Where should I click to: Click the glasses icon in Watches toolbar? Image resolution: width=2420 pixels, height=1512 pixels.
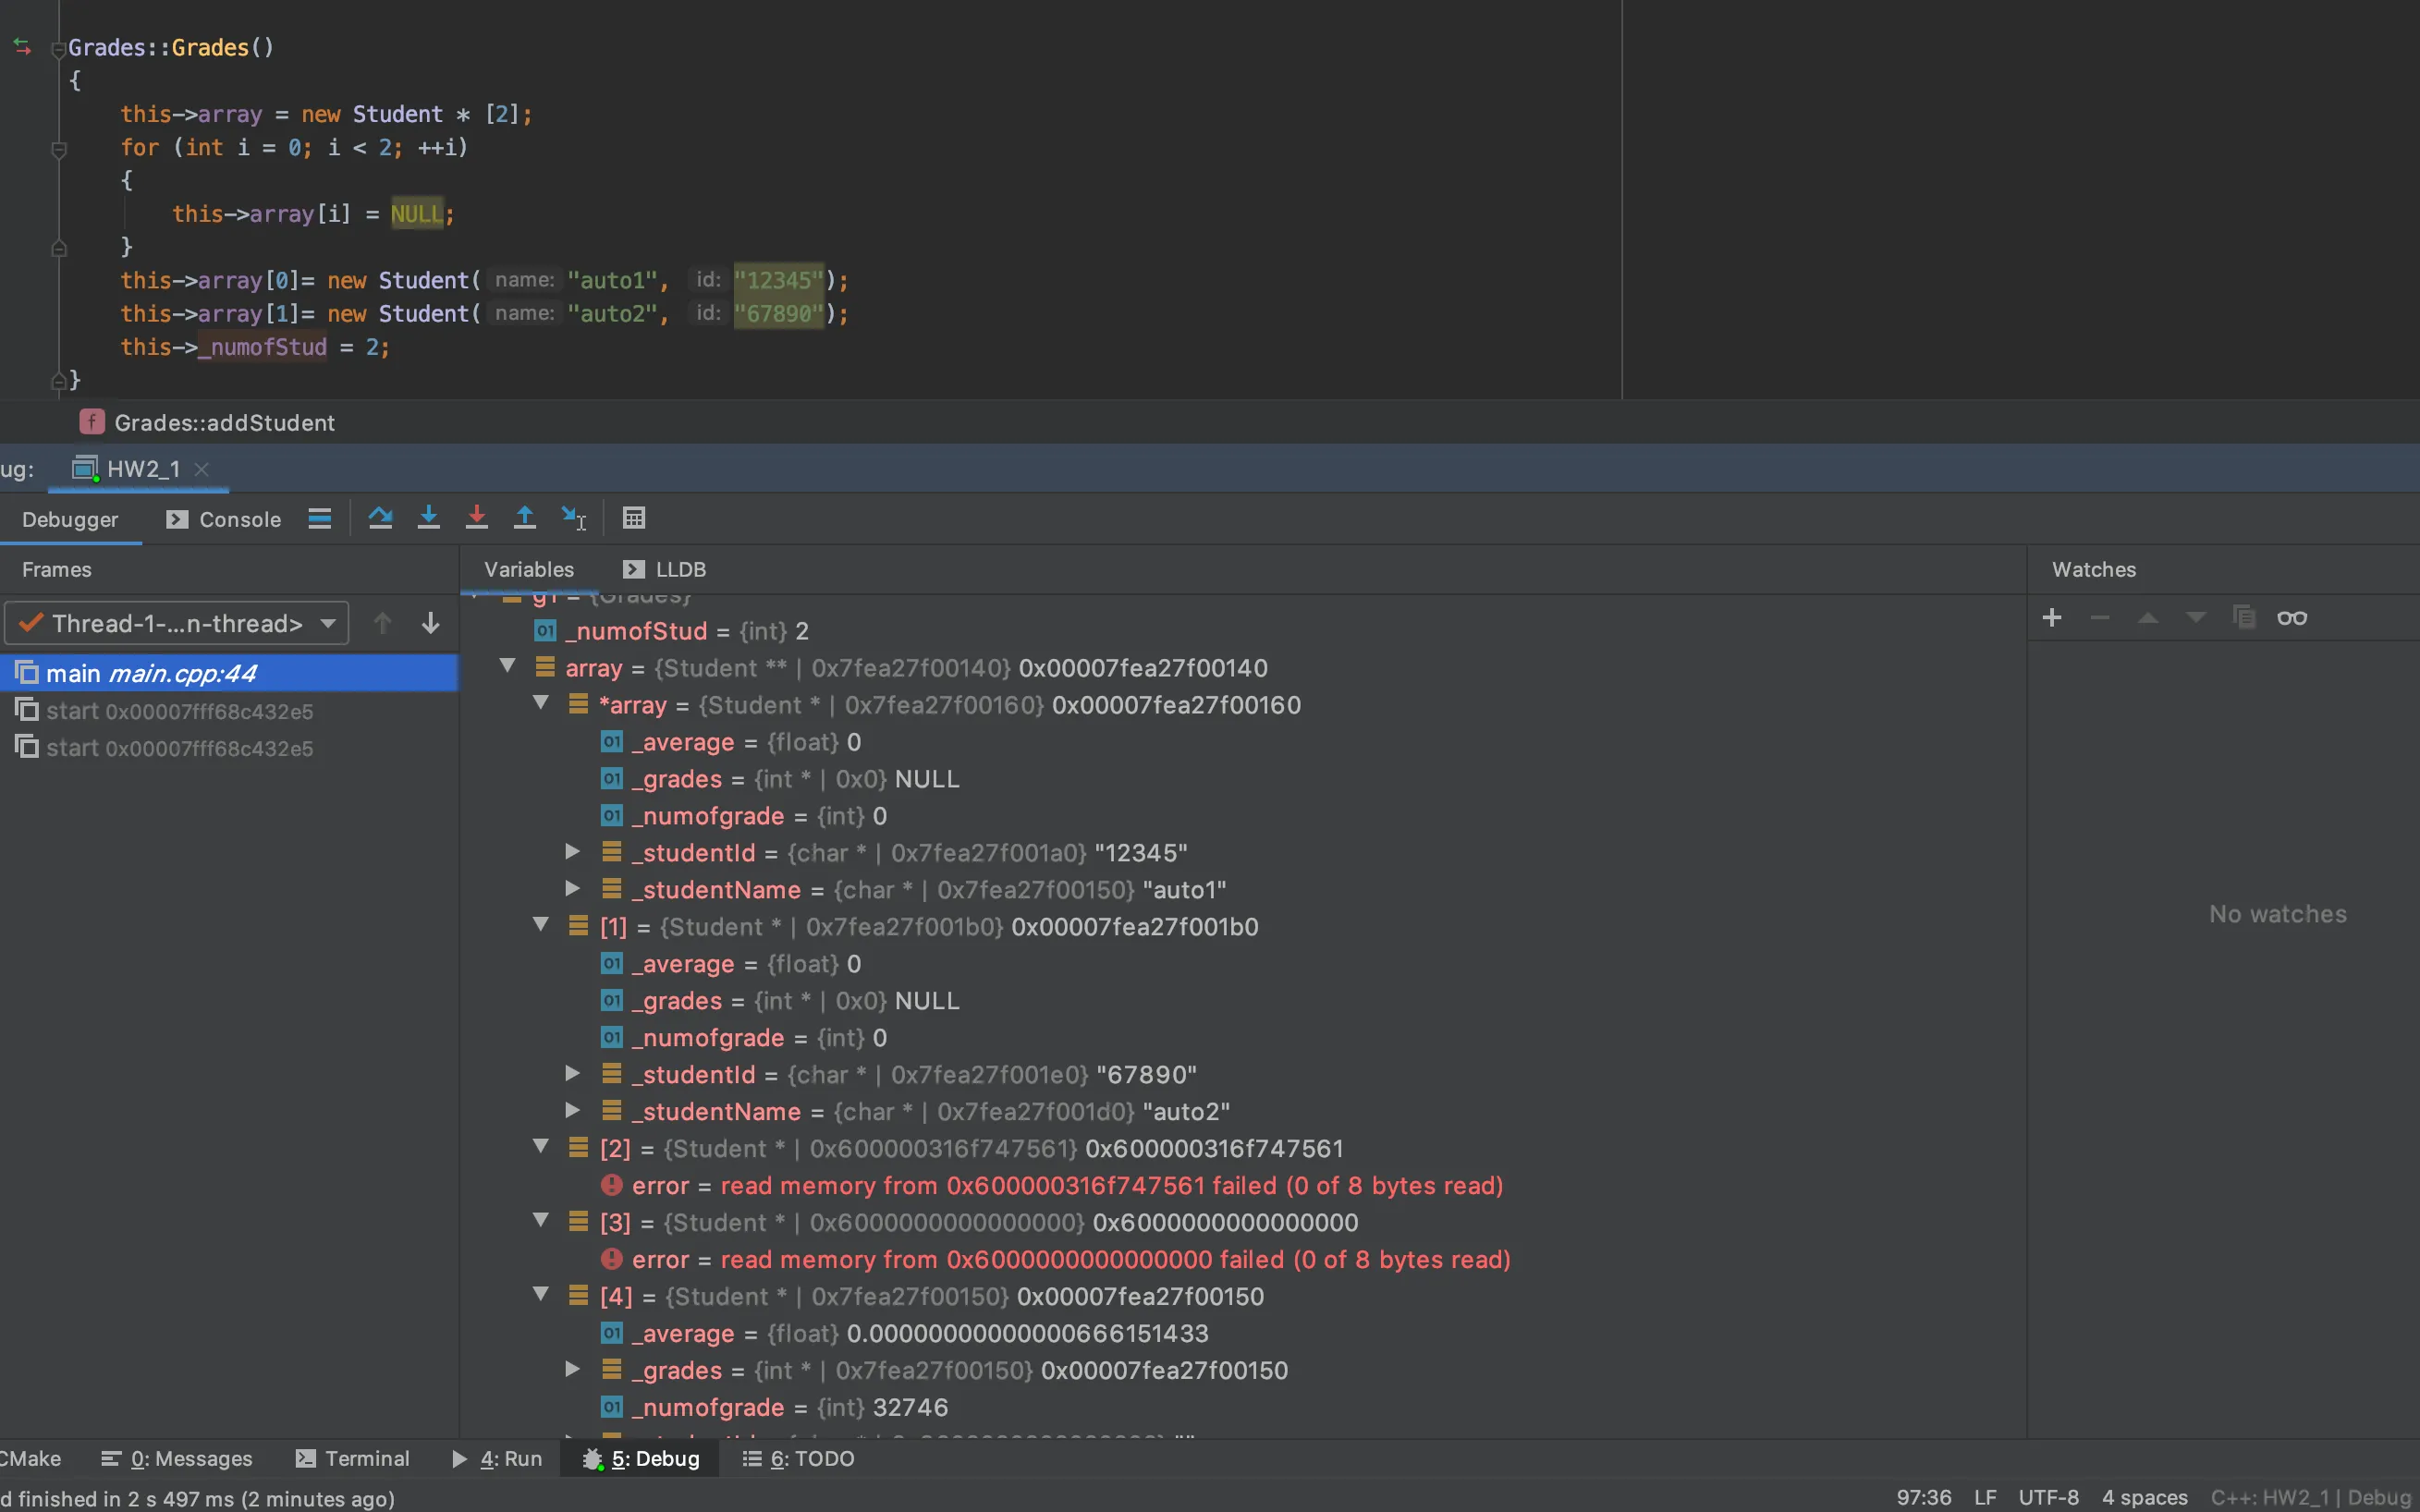(x=2292, y=618)
